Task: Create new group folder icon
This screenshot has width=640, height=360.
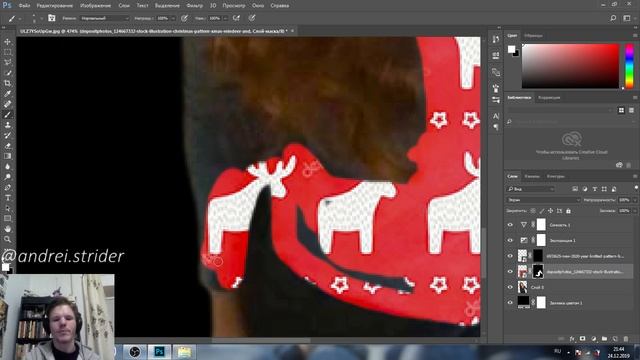Action: pyautogui.click(x=604, y=339)
